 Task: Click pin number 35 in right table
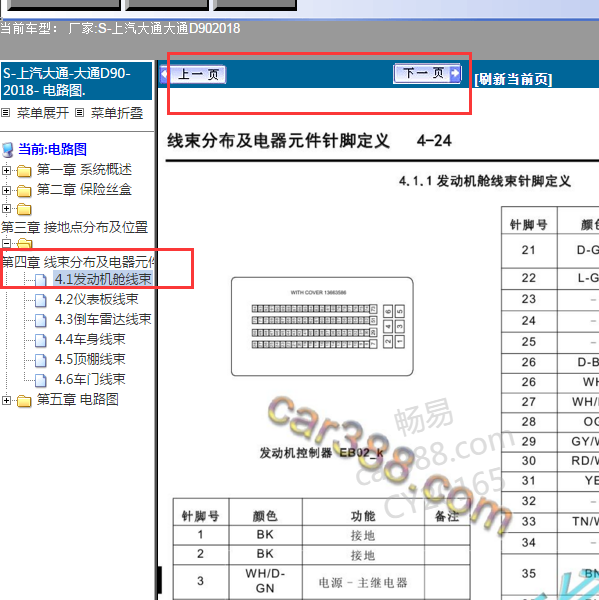coord(529,573)
